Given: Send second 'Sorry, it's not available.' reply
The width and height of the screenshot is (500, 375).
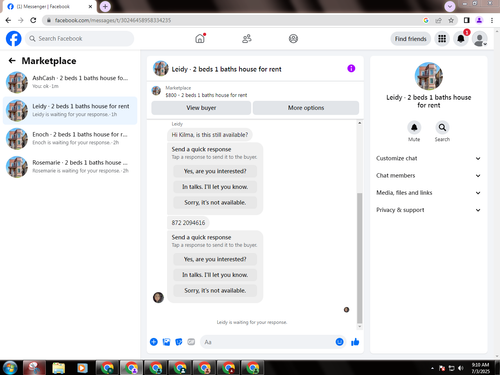Looking at the screenshot, I should click(215, 290).
